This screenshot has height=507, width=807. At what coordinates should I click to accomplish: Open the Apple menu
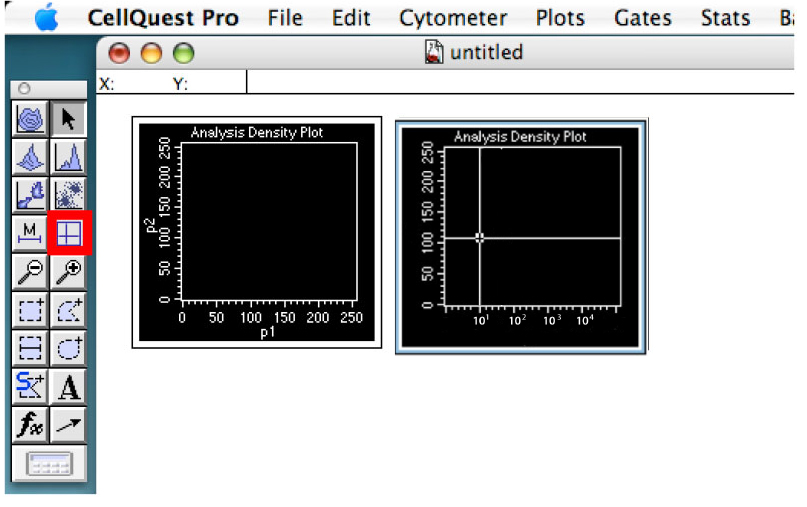[x=46, y=17]
